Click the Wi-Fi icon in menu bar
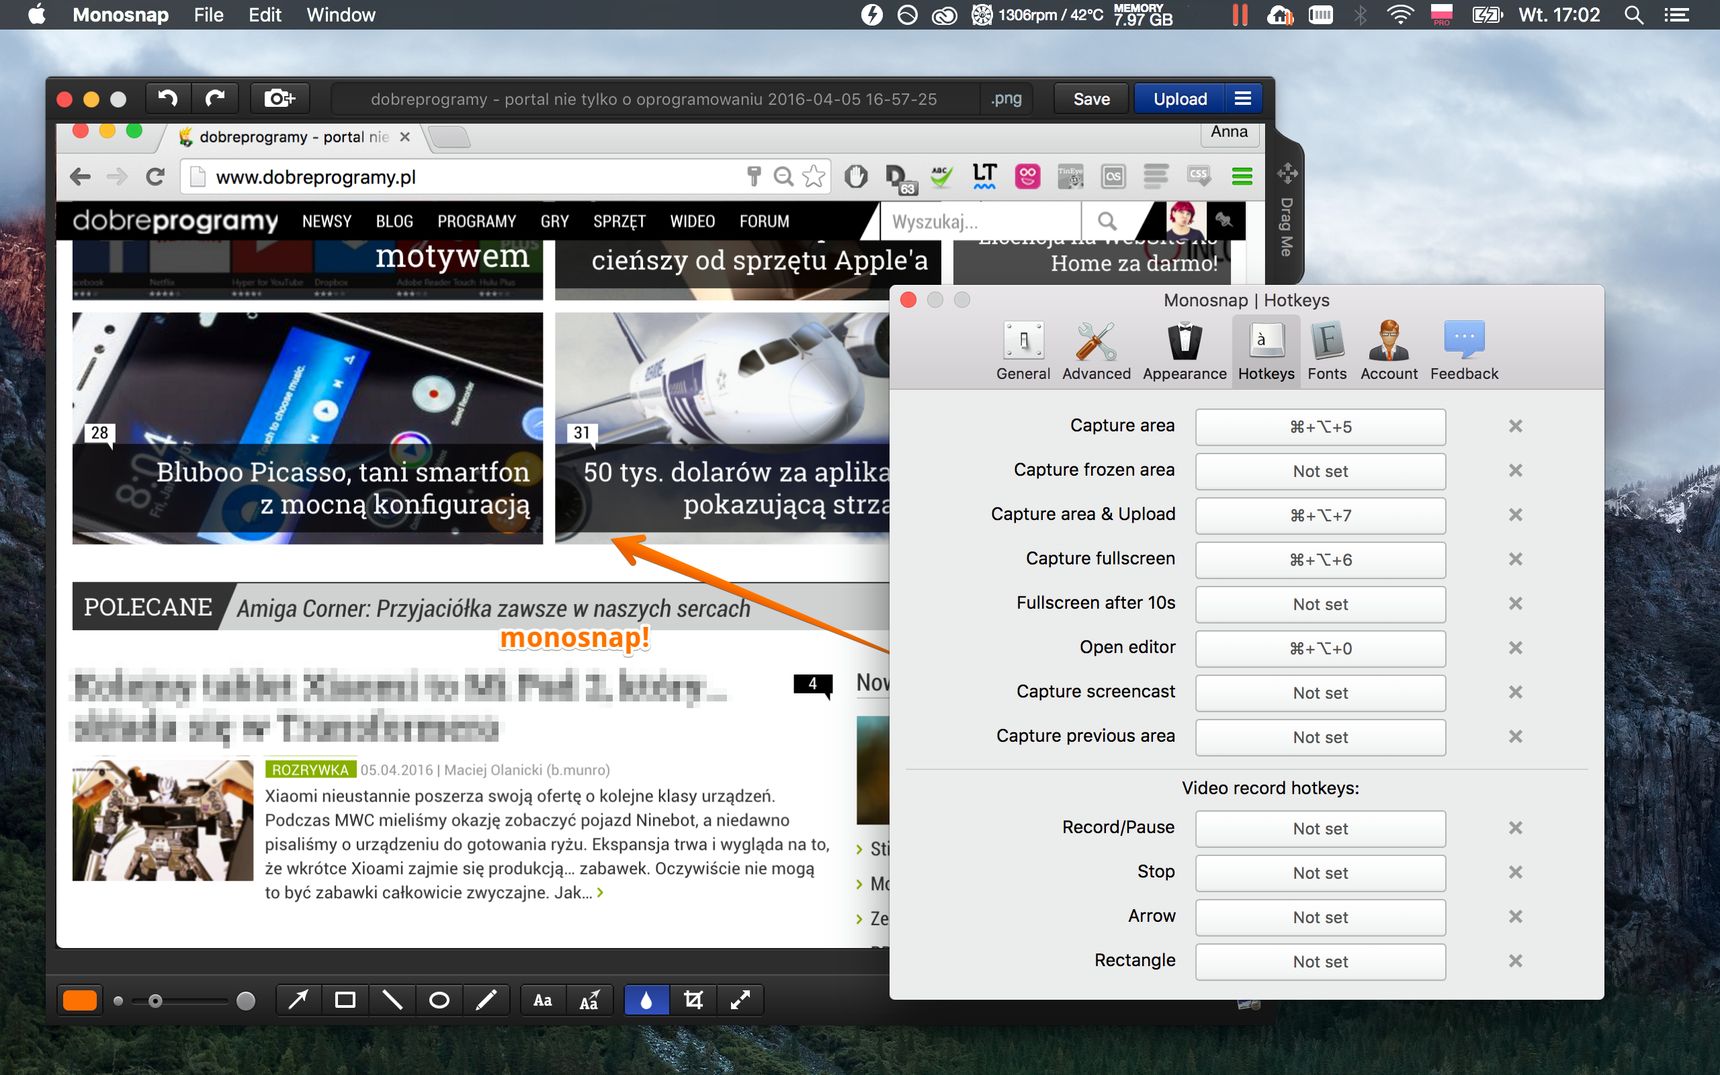The width and height of the screenshot is (1720, 1075). tap(1400, 15)
